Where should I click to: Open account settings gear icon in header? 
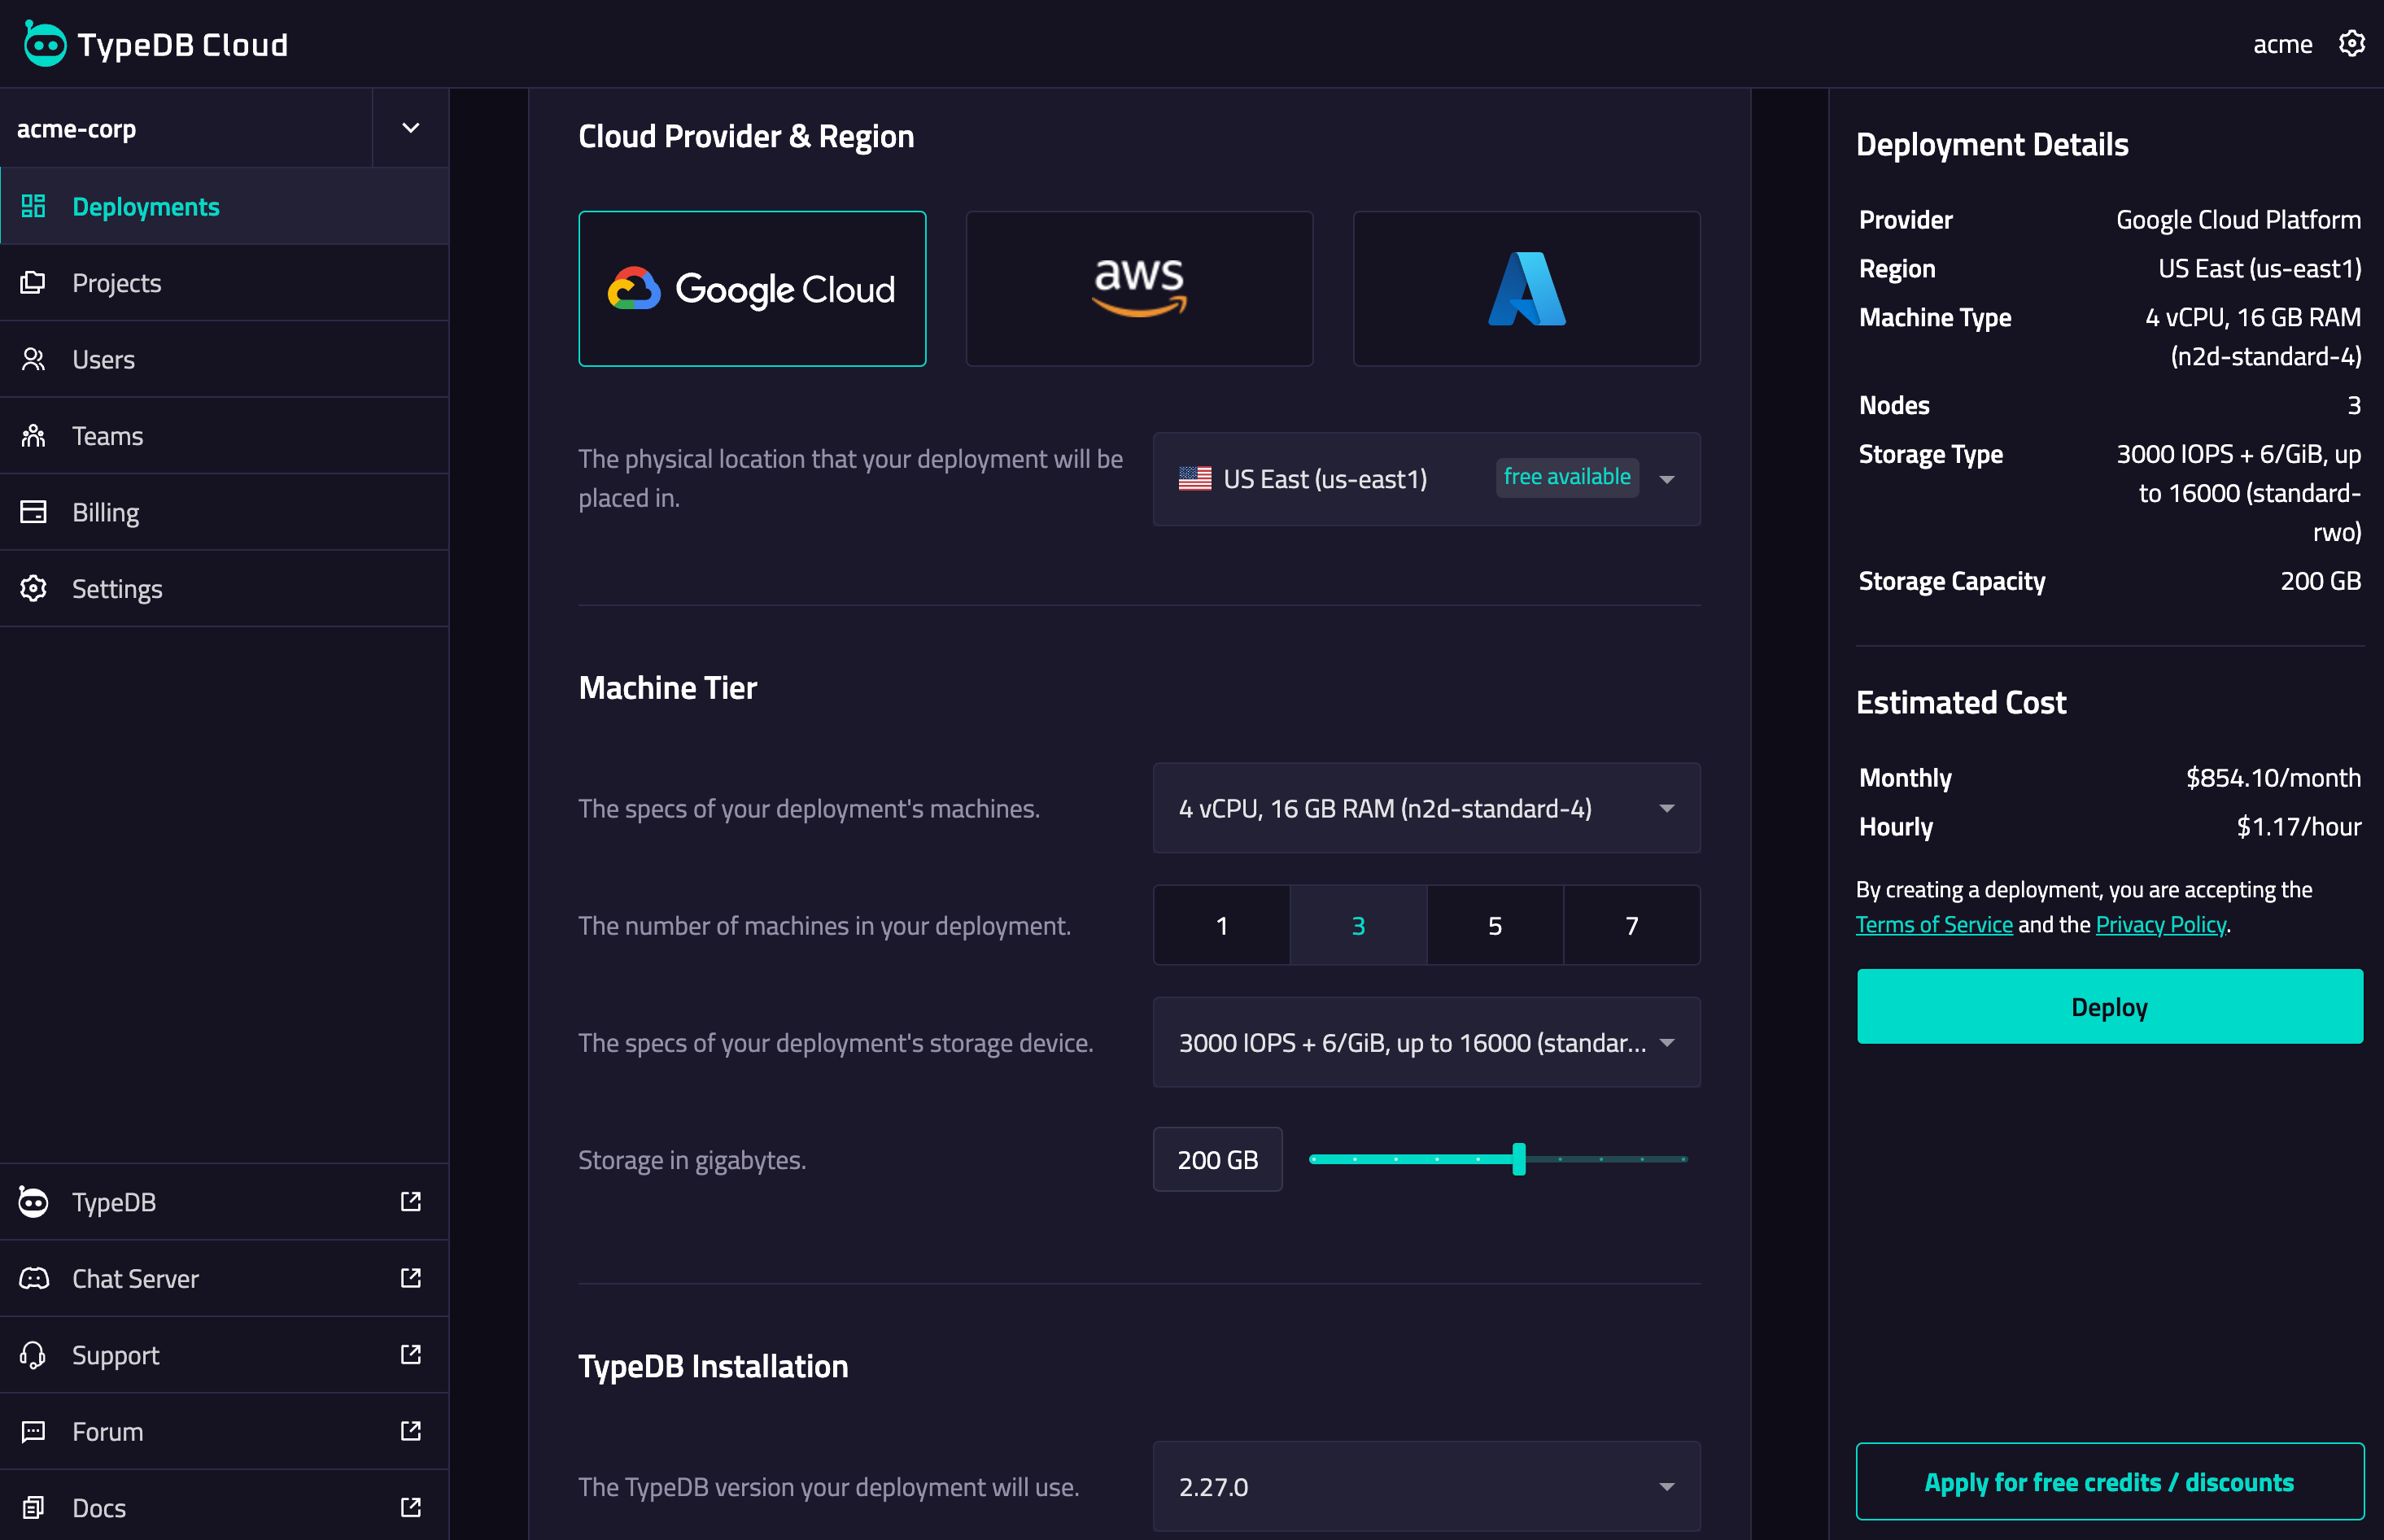tap(2351, 44)
